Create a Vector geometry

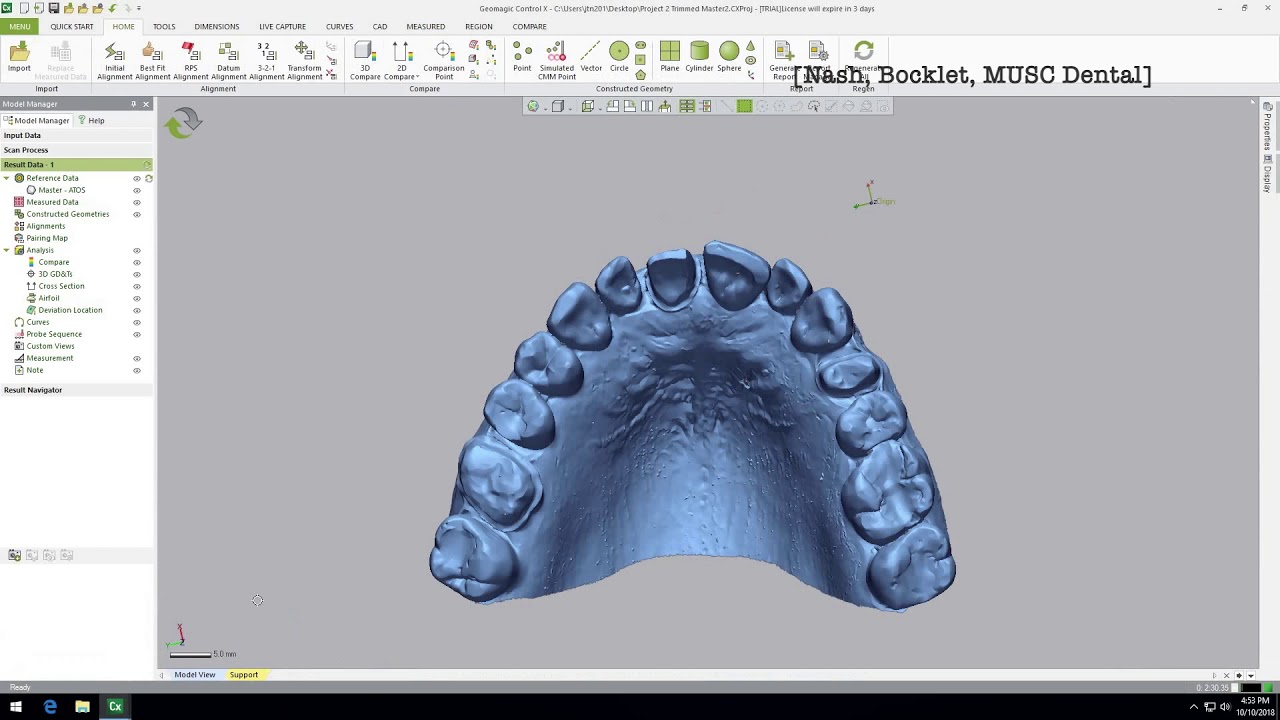pyautogui.click(x=591, y=57)
